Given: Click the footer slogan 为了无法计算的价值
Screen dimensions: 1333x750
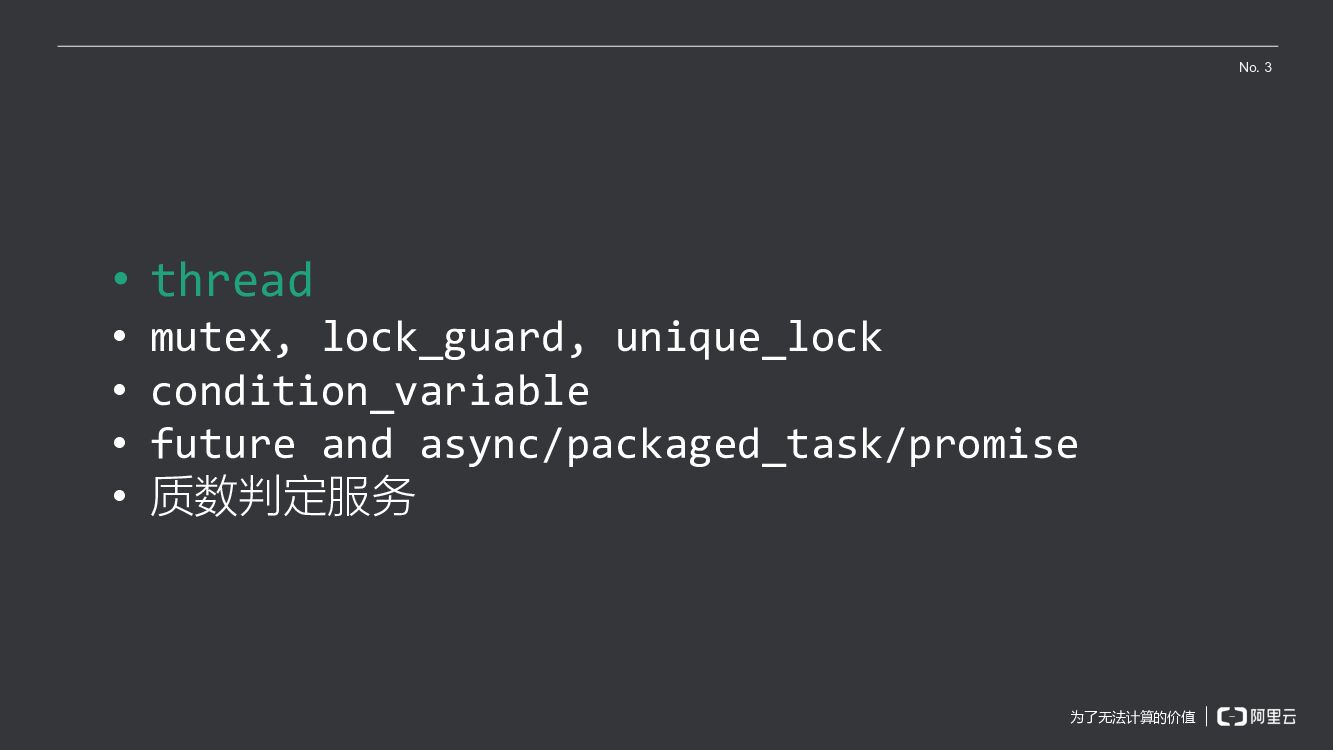Looking at the screenshot, I should pyautogui.click(x=1132, y=717).
